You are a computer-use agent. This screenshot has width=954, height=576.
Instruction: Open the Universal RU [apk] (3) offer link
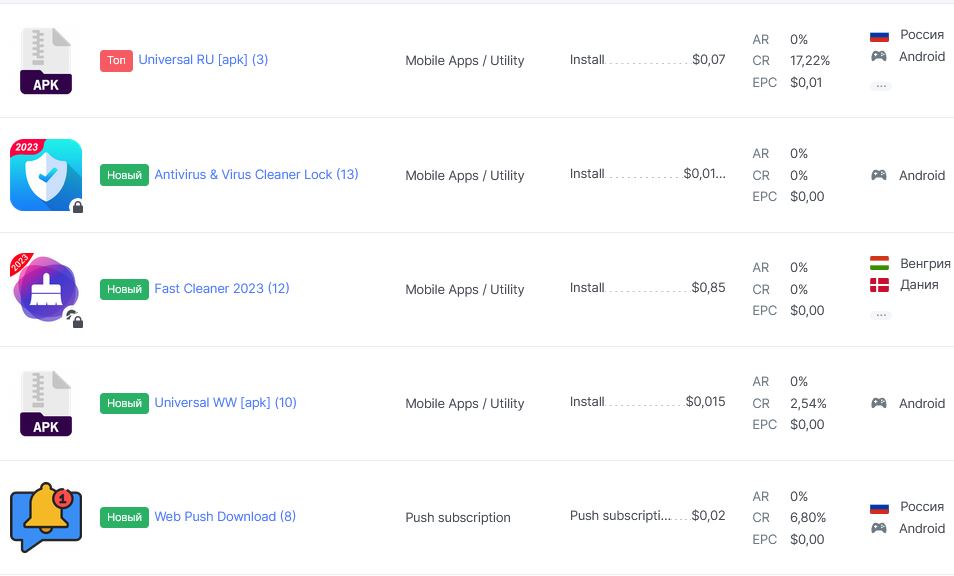(203, 60)
